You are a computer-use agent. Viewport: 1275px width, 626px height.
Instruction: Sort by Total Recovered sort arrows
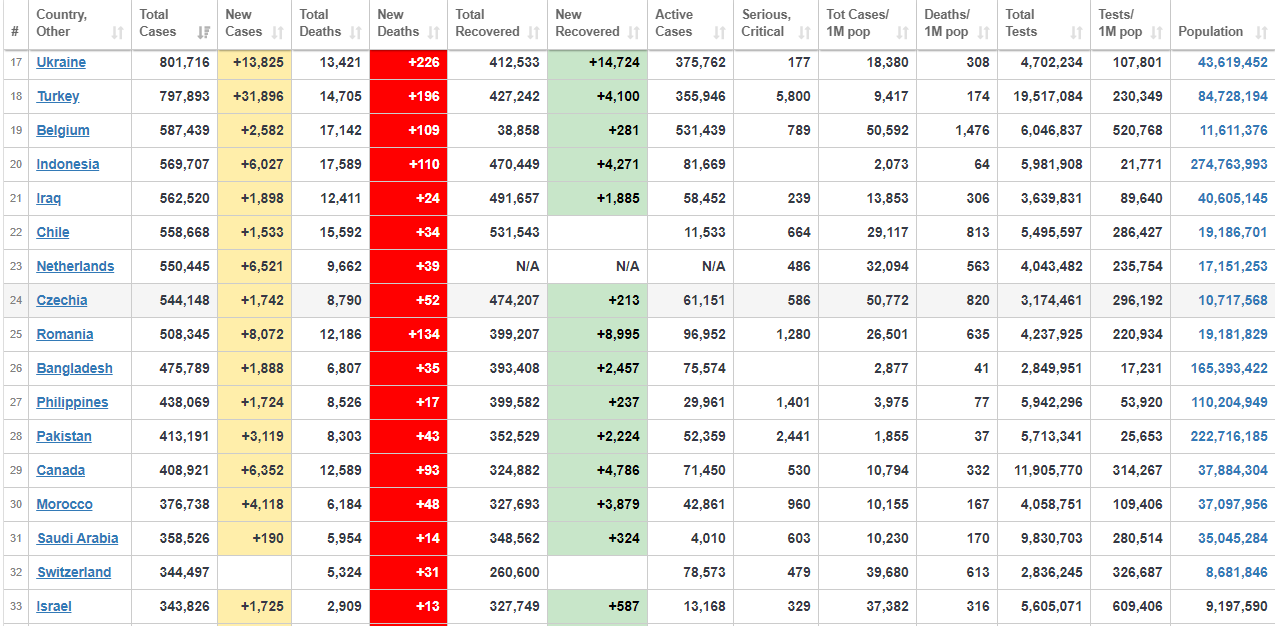point(534,32)
